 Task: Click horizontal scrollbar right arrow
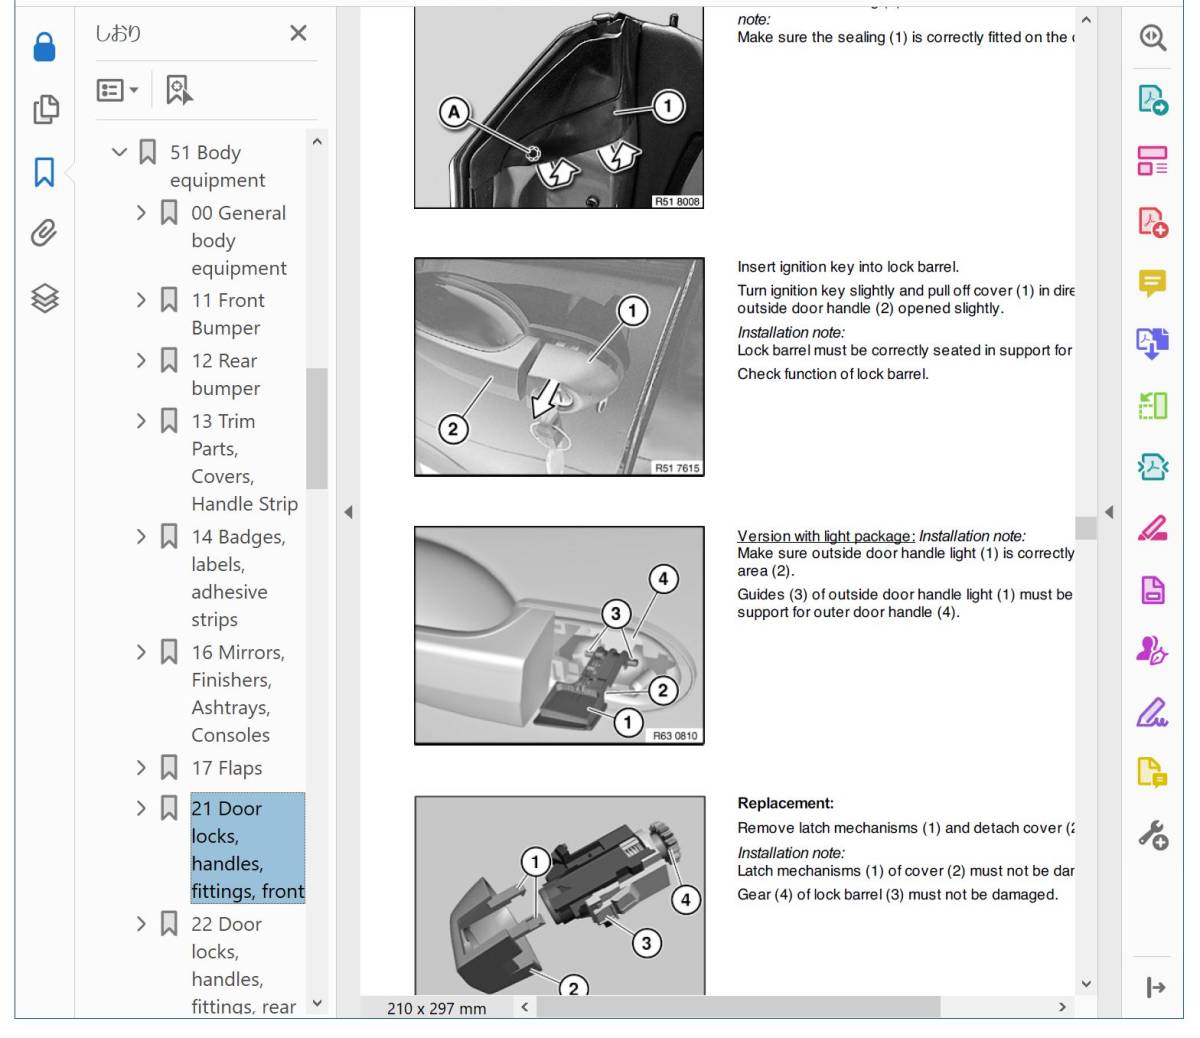pos(1062,1007)
